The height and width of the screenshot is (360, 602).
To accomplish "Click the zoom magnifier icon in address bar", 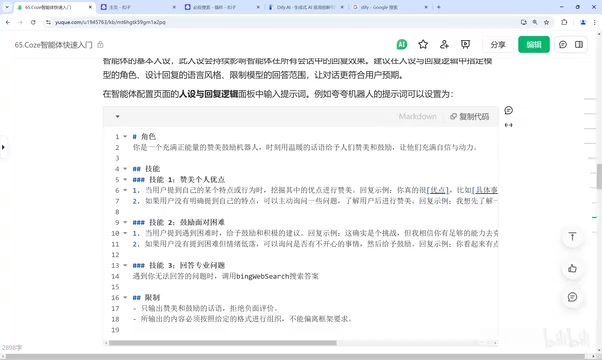I will tap(535, 22).
